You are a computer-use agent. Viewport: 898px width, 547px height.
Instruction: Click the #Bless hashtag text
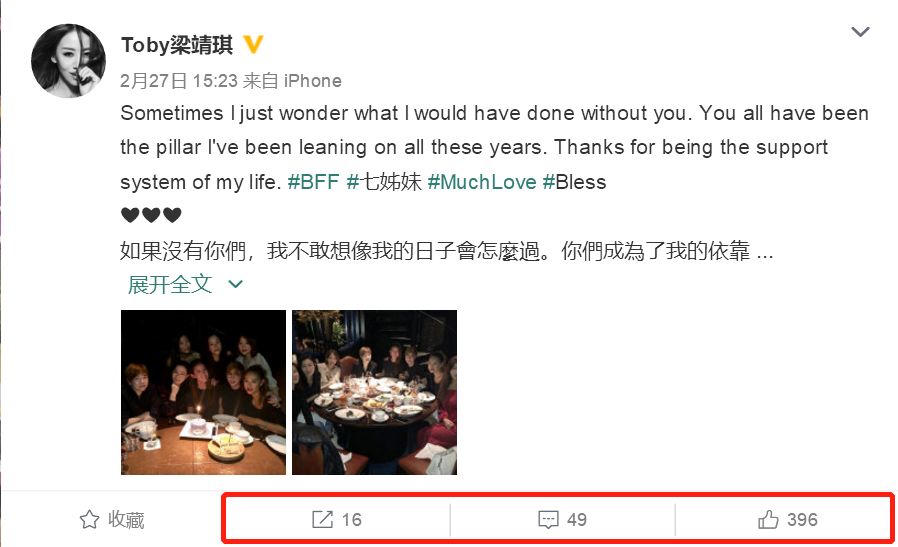(x=574, y=182)
